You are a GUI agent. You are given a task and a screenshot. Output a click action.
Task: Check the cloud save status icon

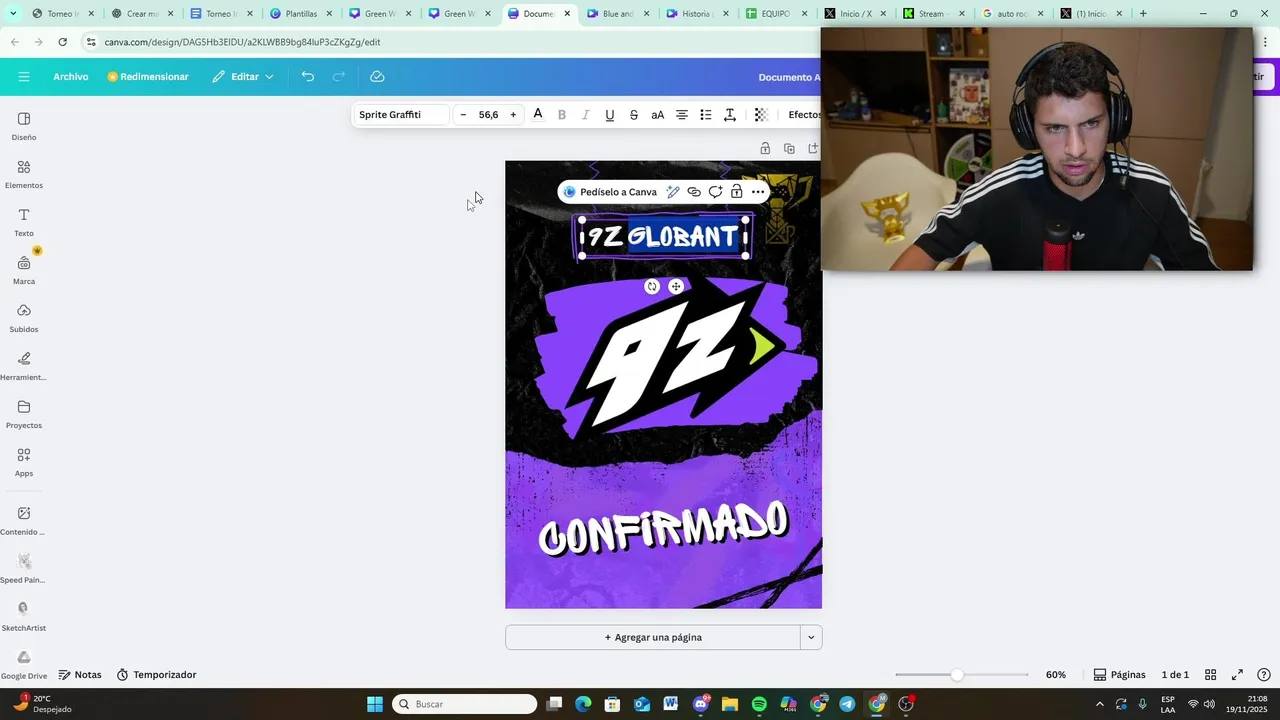pos(377,77)
